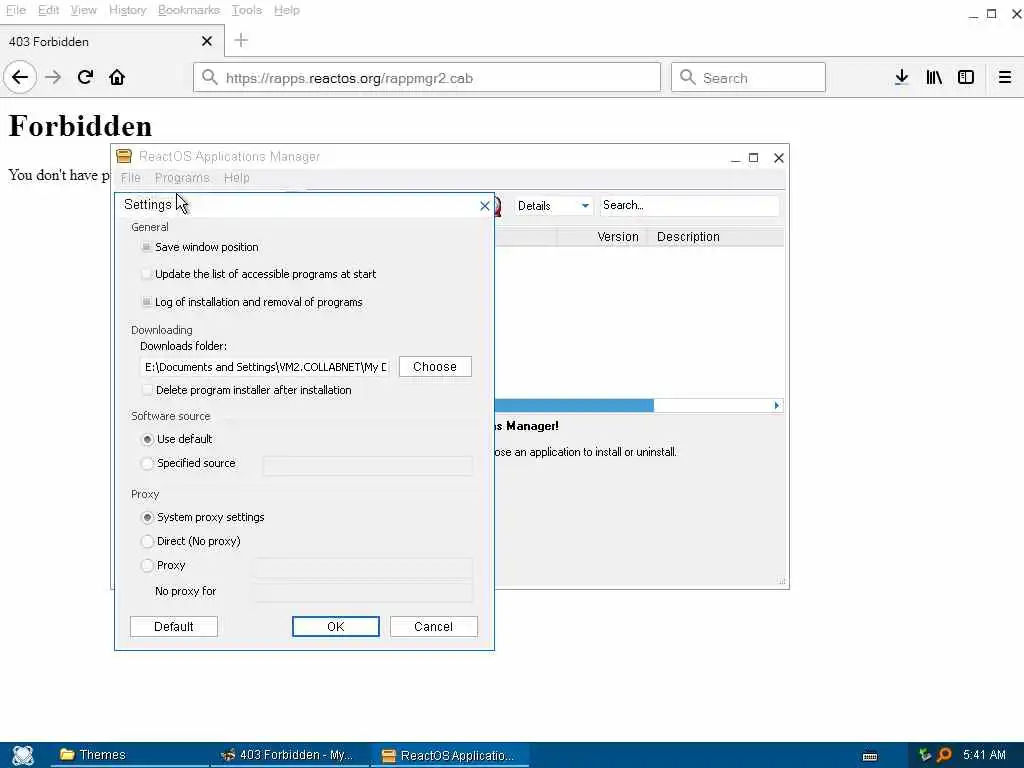This screenshot has width=1024, height=768.
Task: Open the browser View menu
Action: click(84, 10)
